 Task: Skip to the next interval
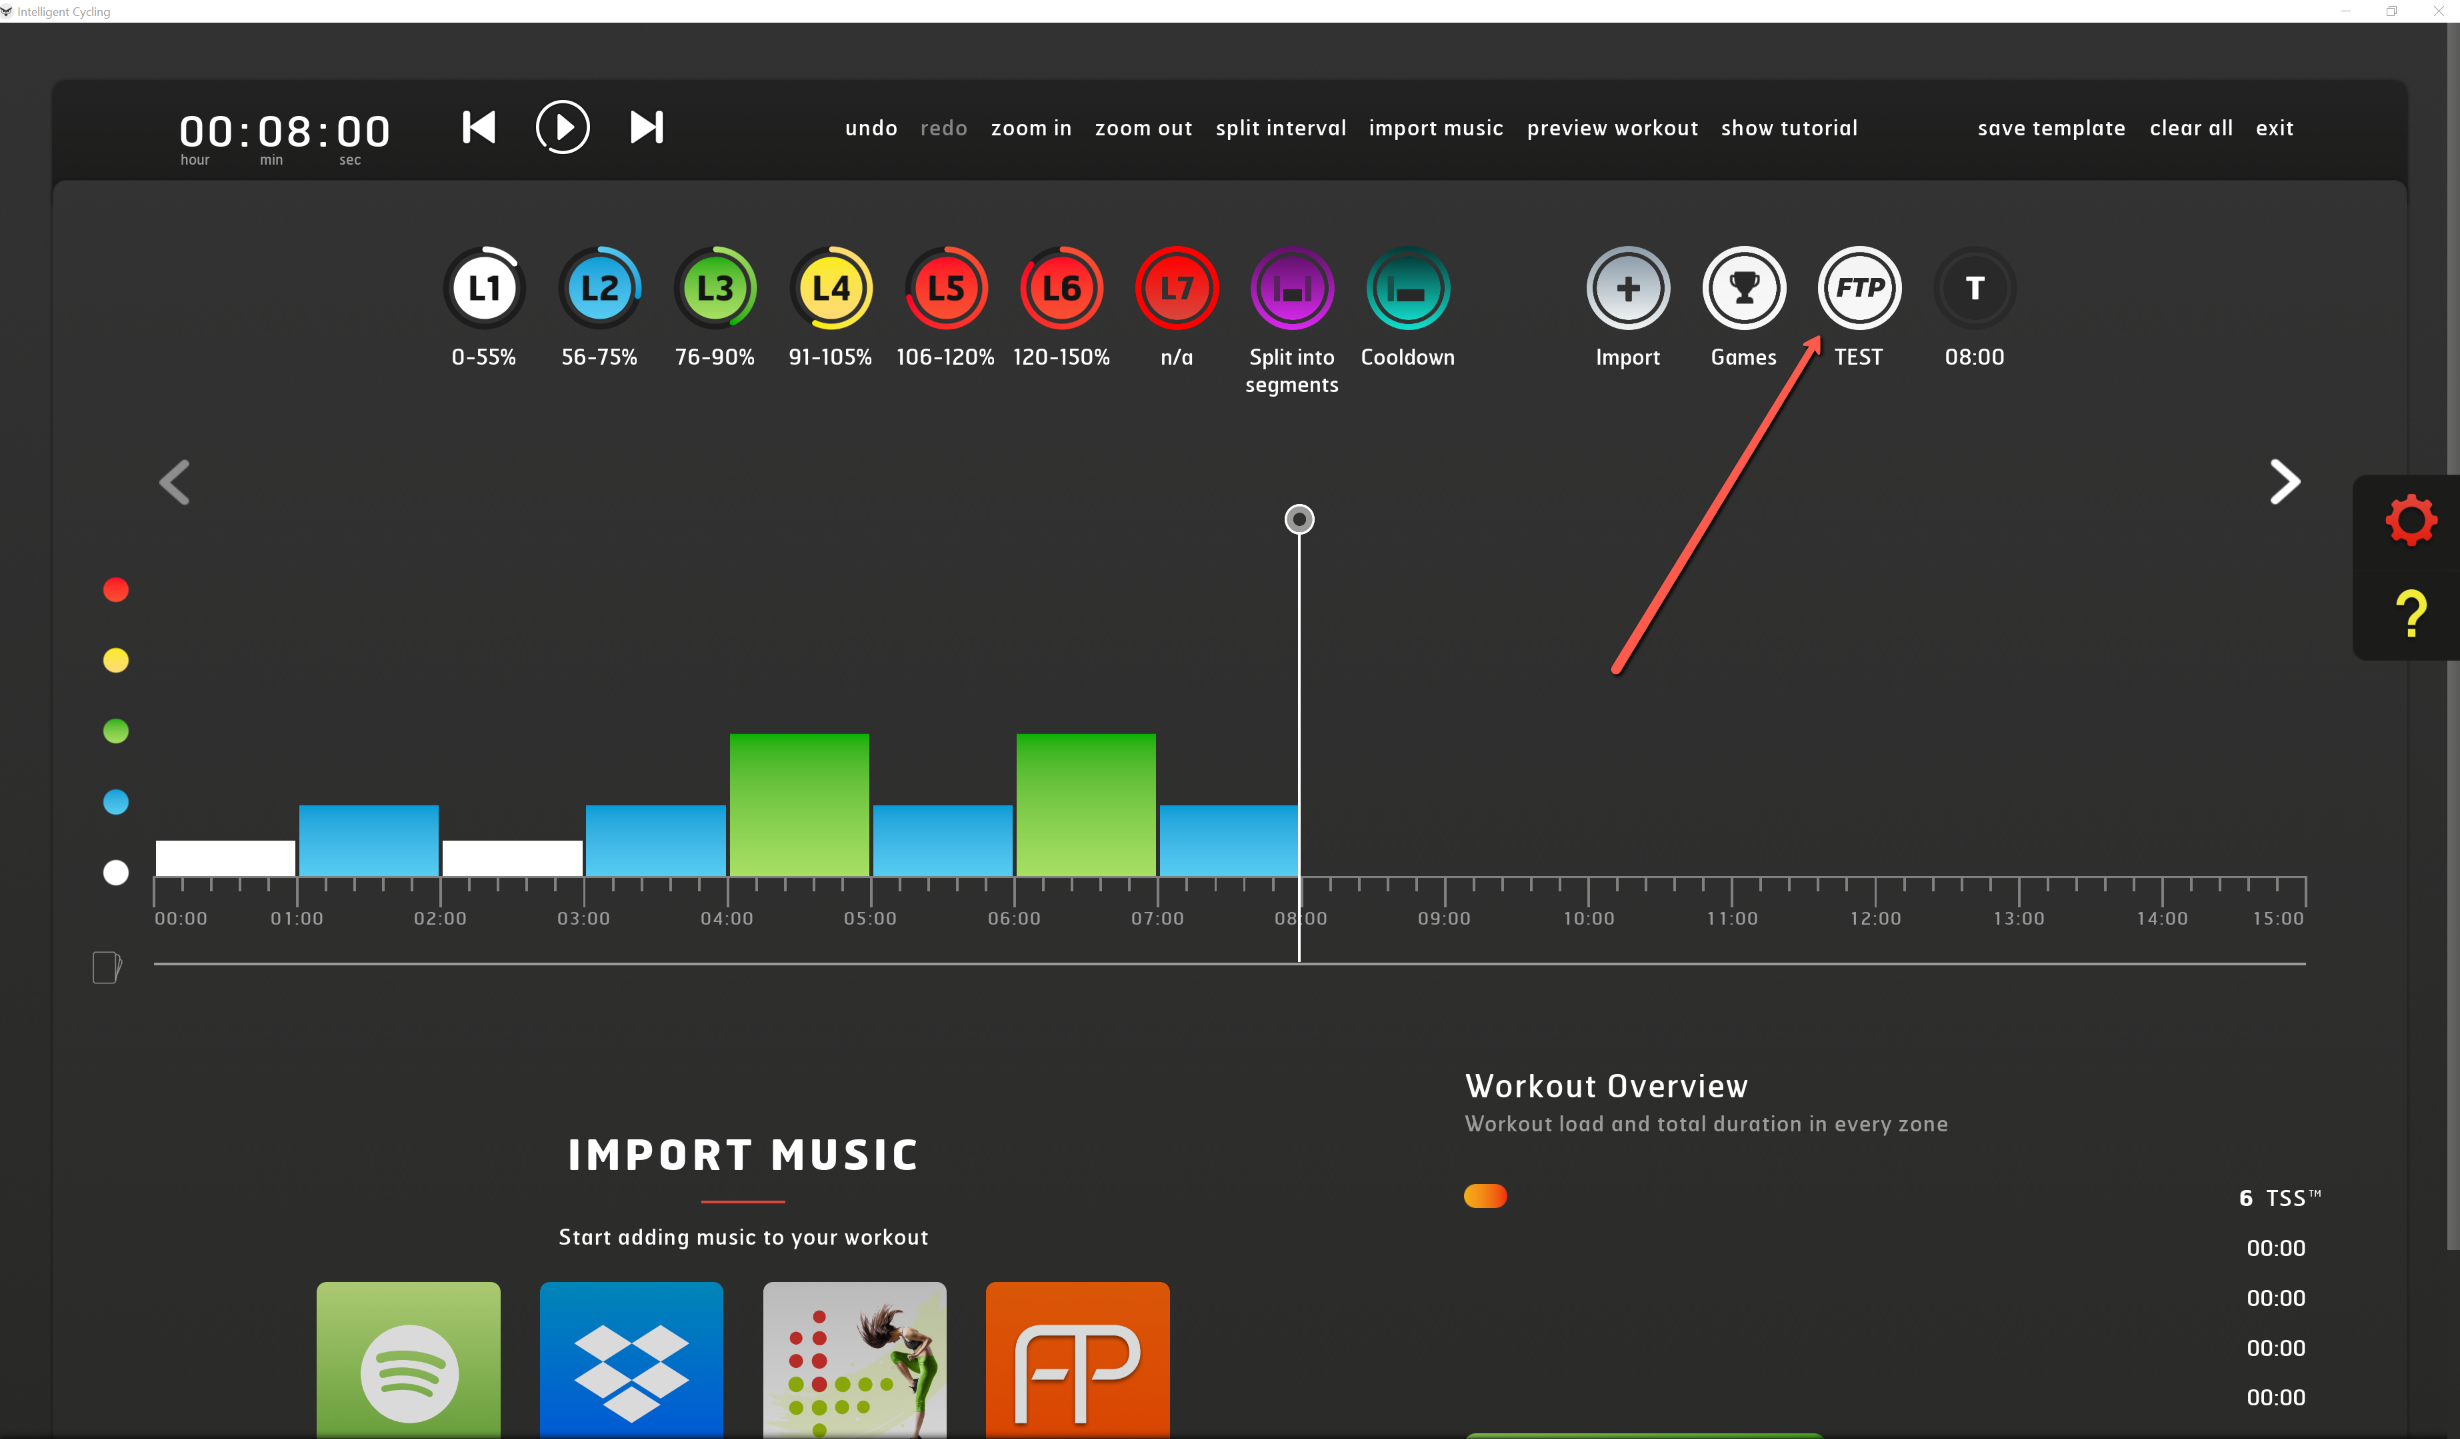pos(646,127)
